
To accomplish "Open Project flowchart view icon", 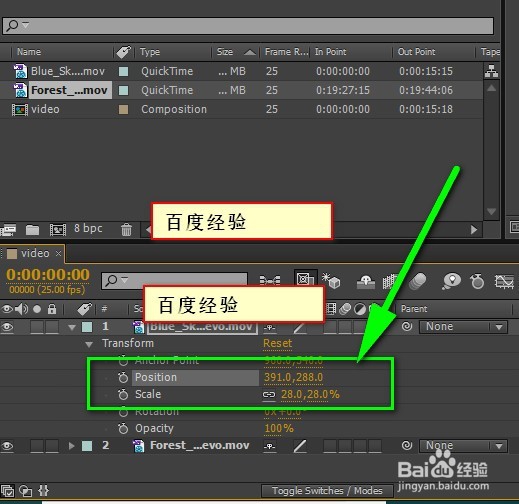I will [x=491, y=71].
